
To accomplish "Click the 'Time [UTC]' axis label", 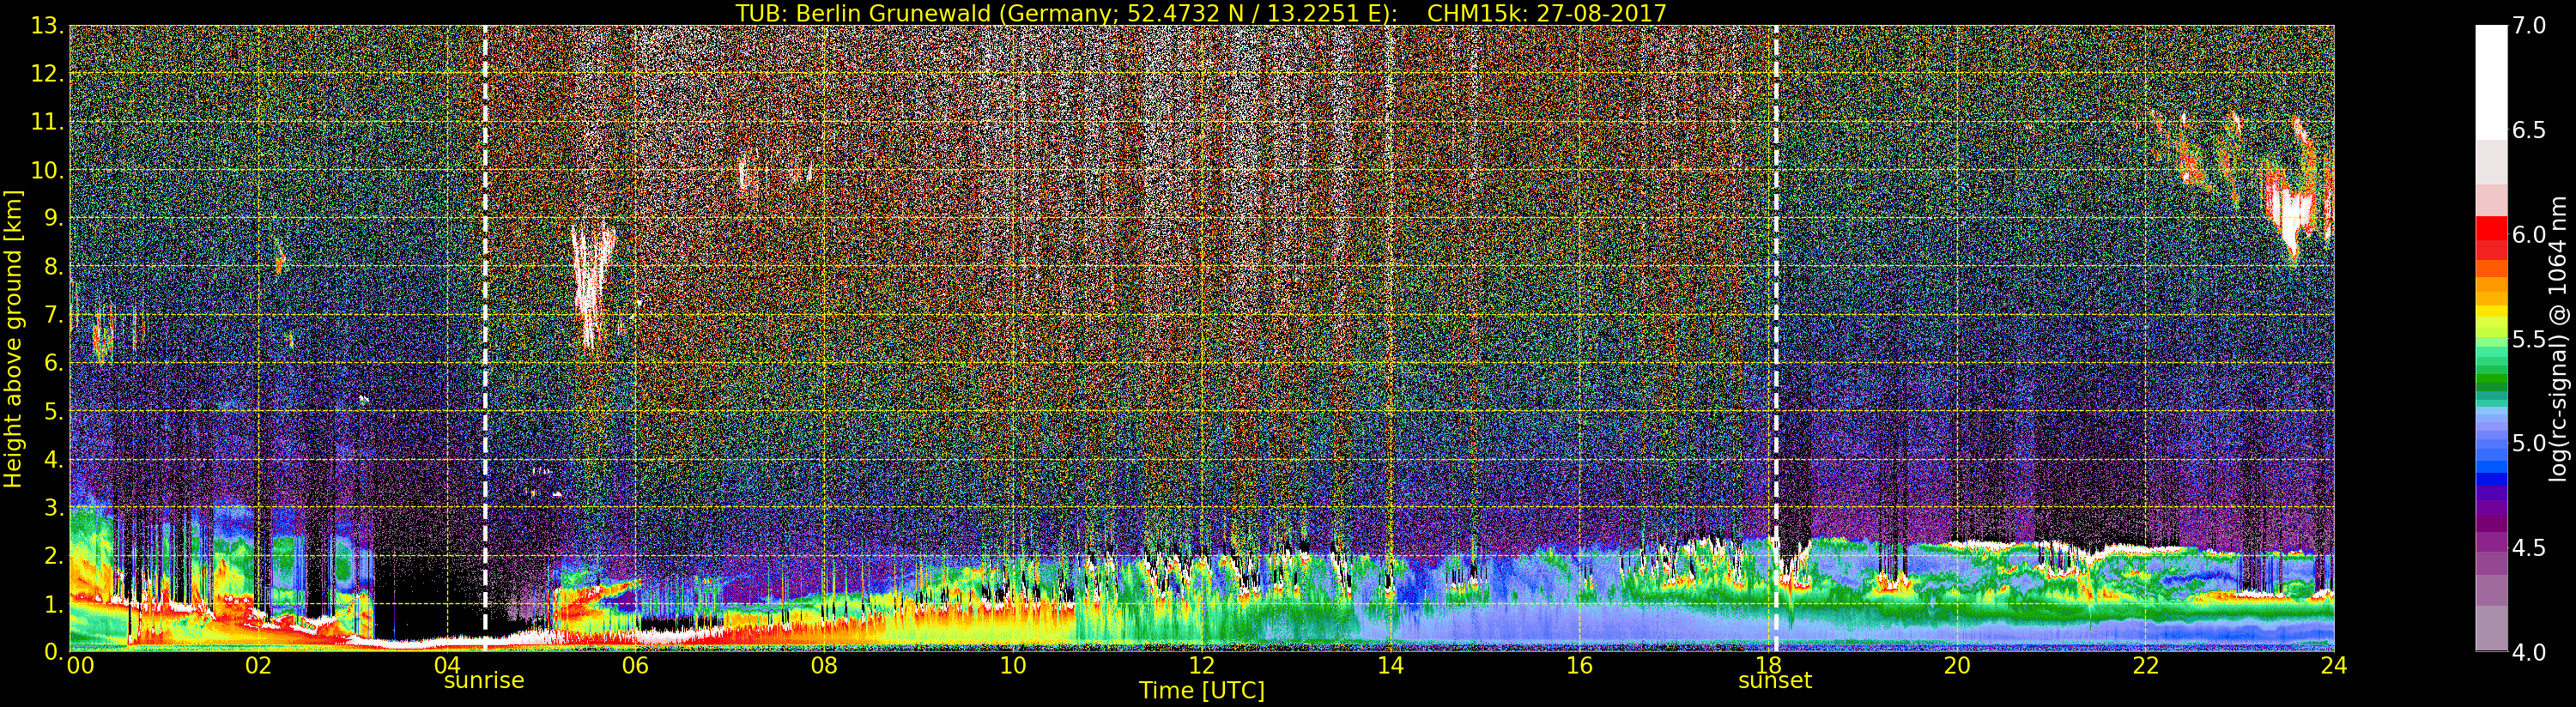I will pyautogui.click(x=1201, y=691).
